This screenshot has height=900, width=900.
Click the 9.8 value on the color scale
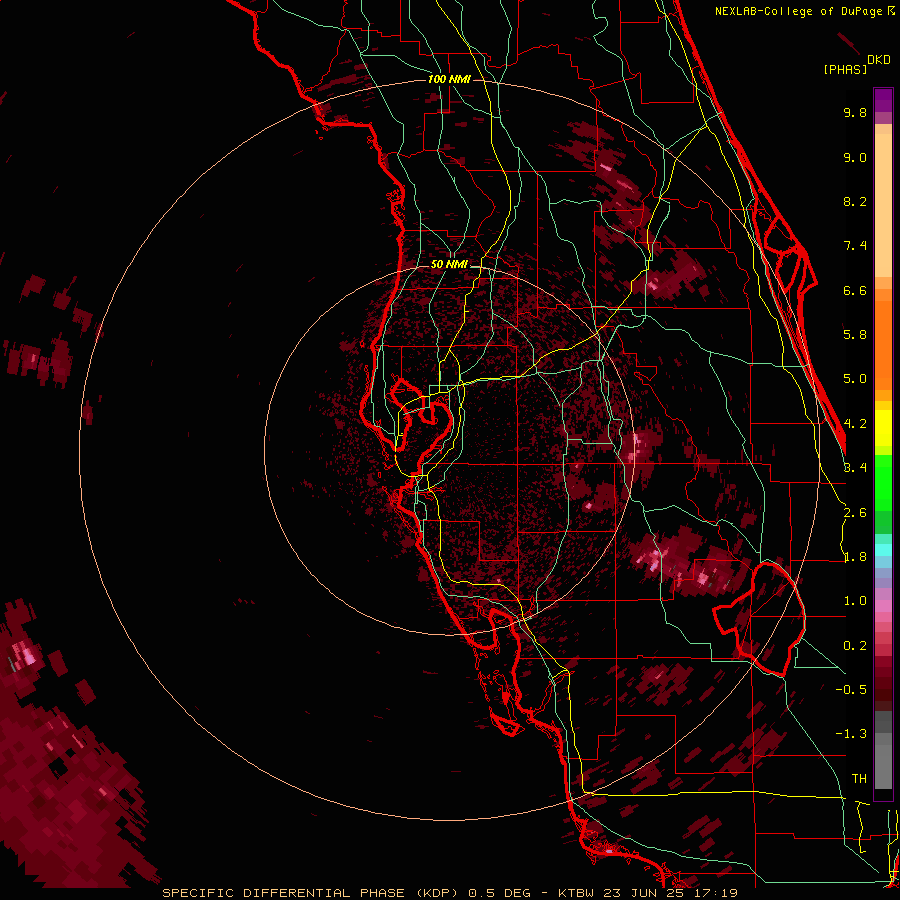coord(855,112)
